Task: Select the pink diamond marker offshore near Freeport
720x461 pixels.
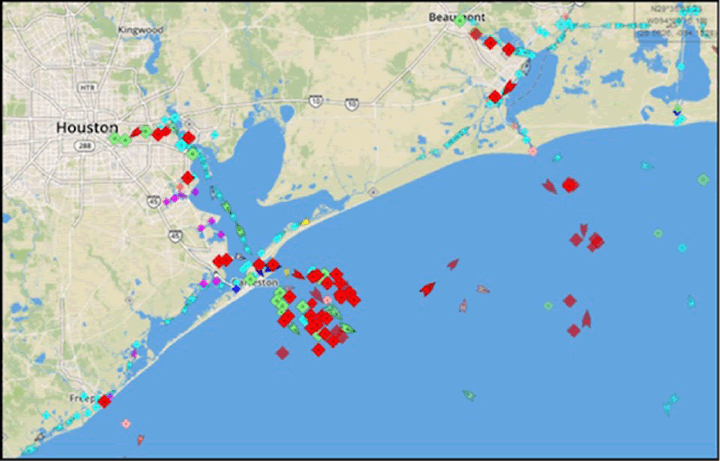Action: (126, 424)
